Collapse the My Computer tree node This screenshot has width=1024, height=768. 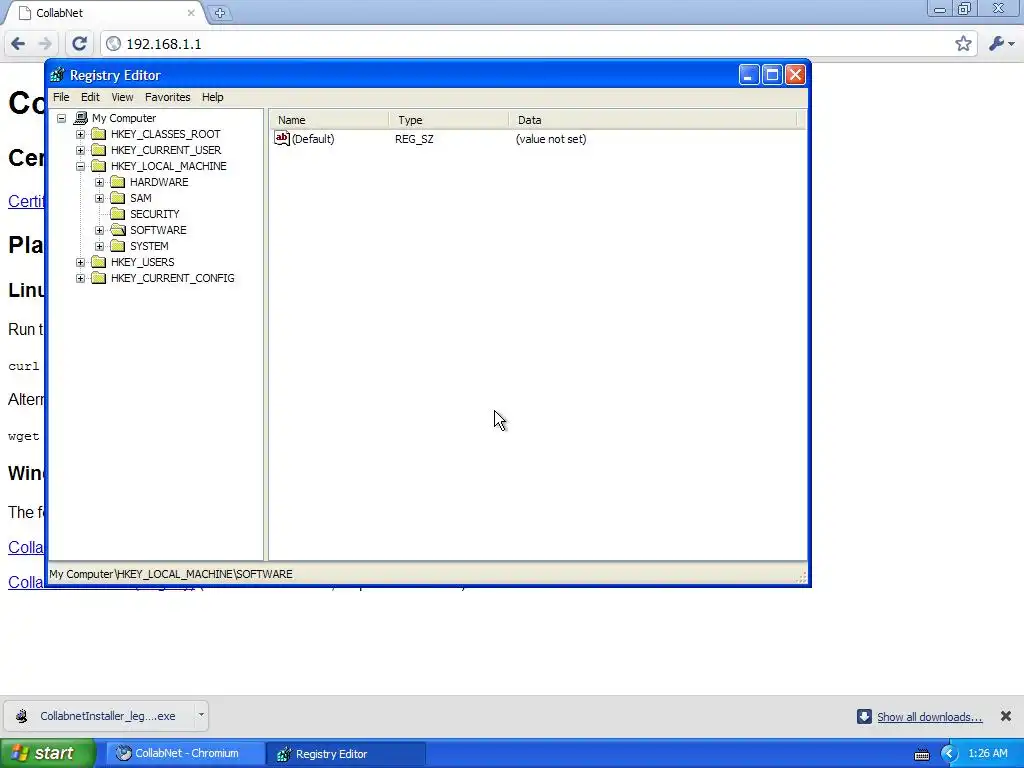61,118
